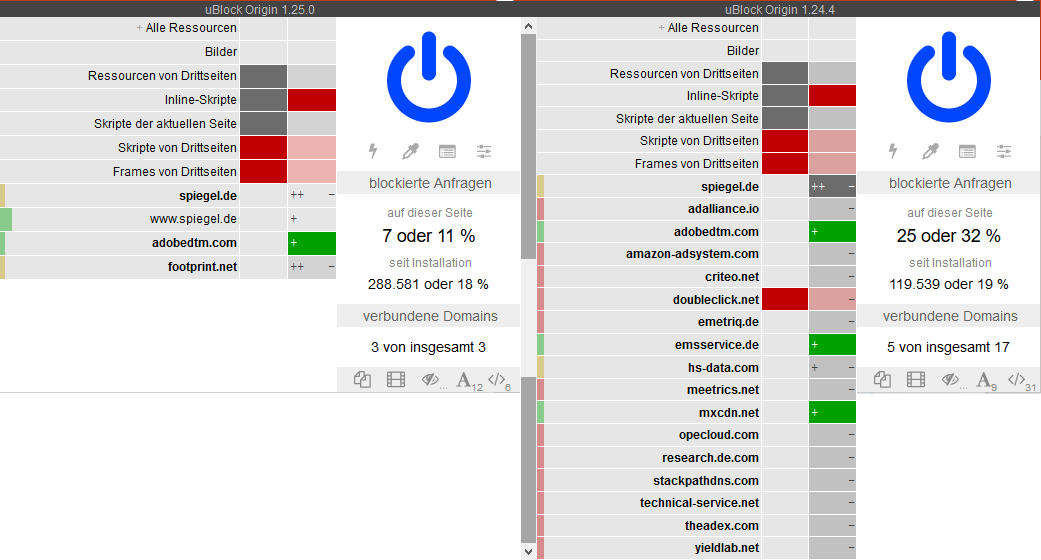
Task: Select yieldlab.net domain row
Action: click(649, 548)
